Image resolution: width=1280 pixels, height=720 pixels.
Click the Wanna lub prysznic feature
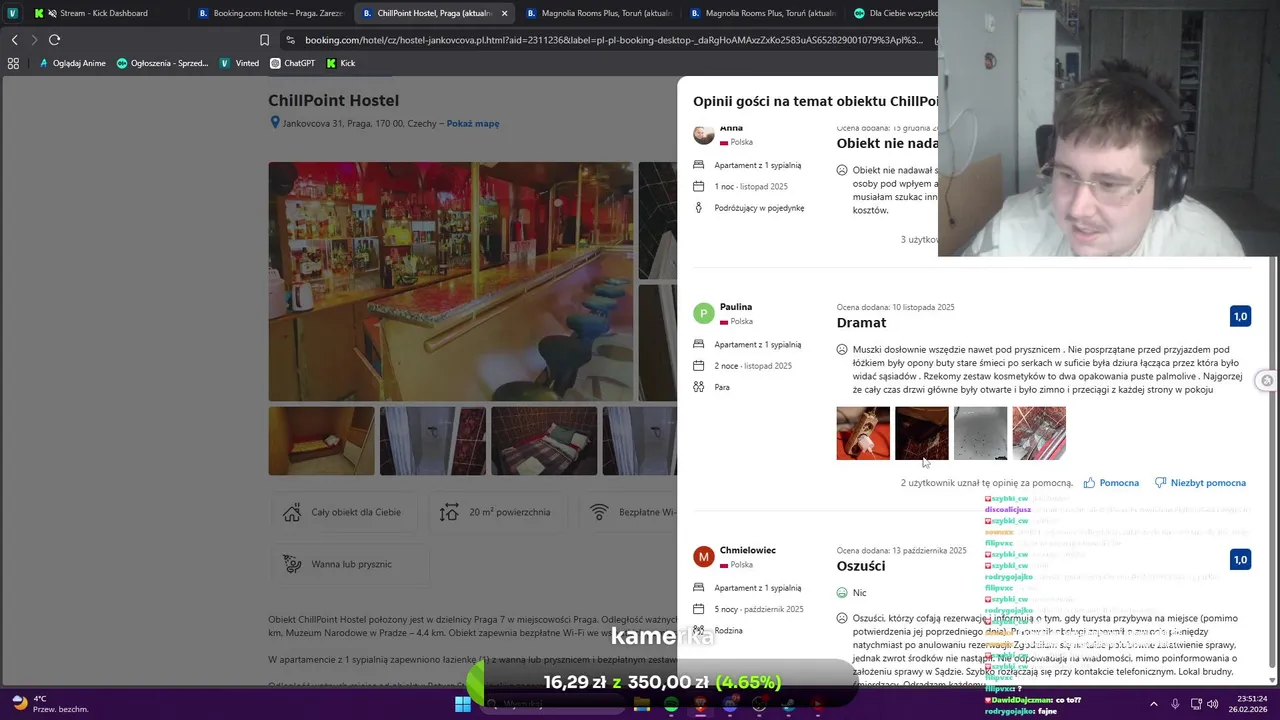350,564
